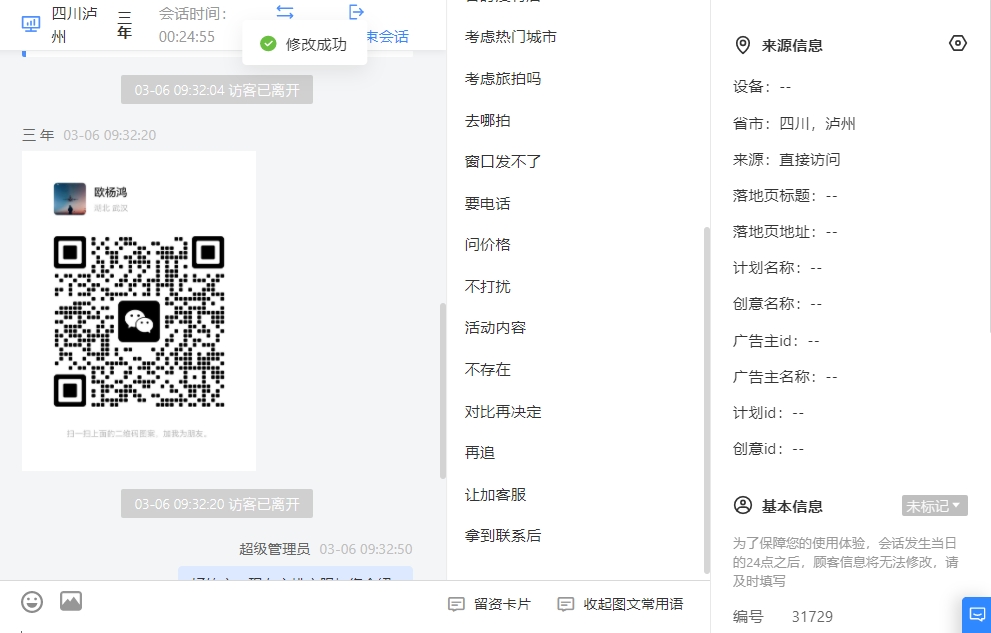Collapse phrases with 收起图文常用语
The width and height of the screenshot is (991, 633).
click(x=620, y=605)
